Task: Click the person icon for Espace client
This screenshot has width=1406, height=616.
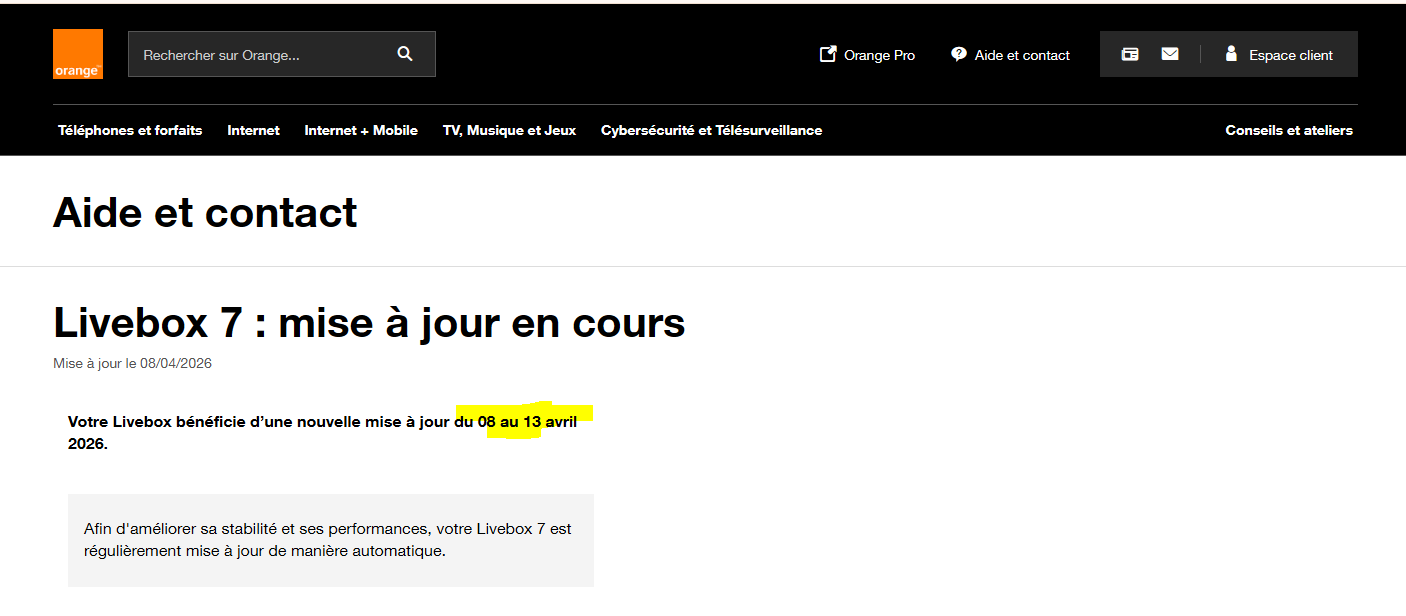Action: click(x=1231, y=54)
